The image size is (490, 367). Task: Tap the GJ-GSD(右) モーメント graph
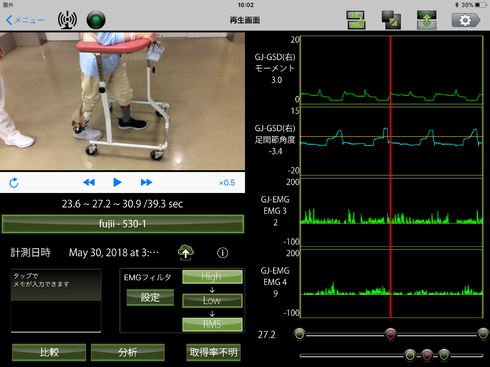click(x=392, y=70)
